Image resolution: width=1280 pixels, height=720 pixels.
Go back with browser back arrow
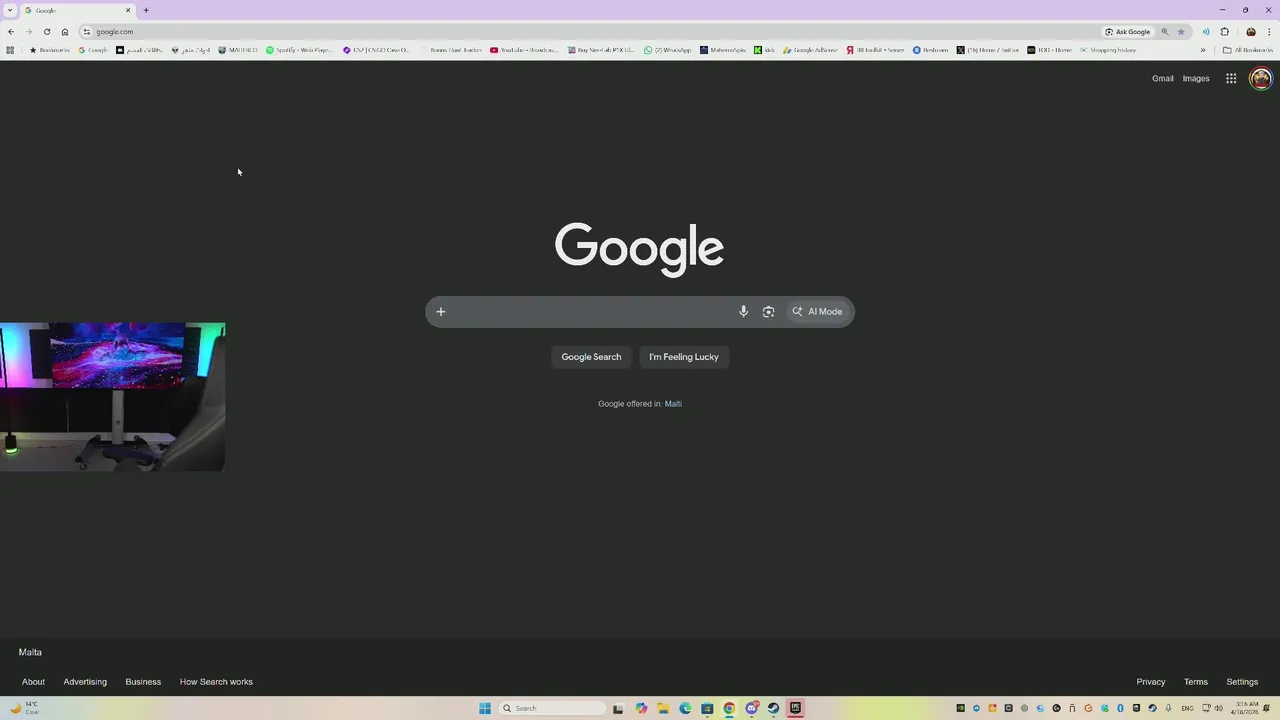(11, 32)
